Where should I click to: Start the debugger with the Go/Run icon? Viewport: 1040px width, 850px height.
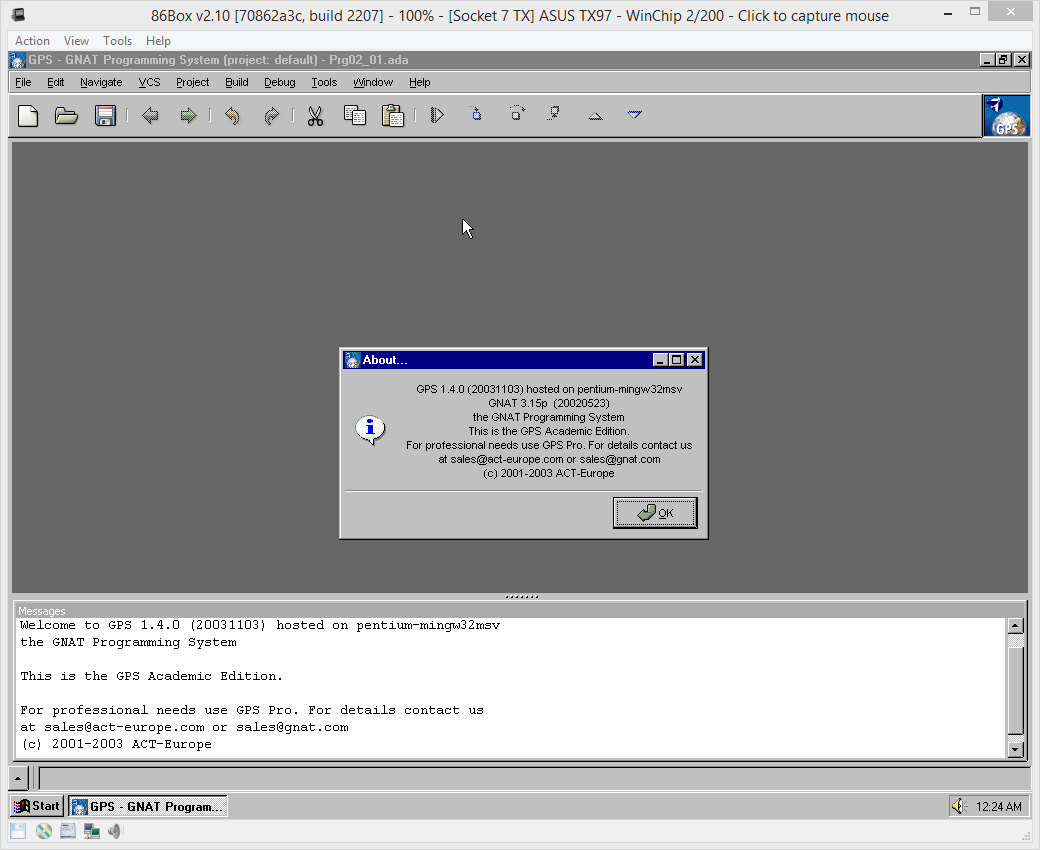coord(437,115)
